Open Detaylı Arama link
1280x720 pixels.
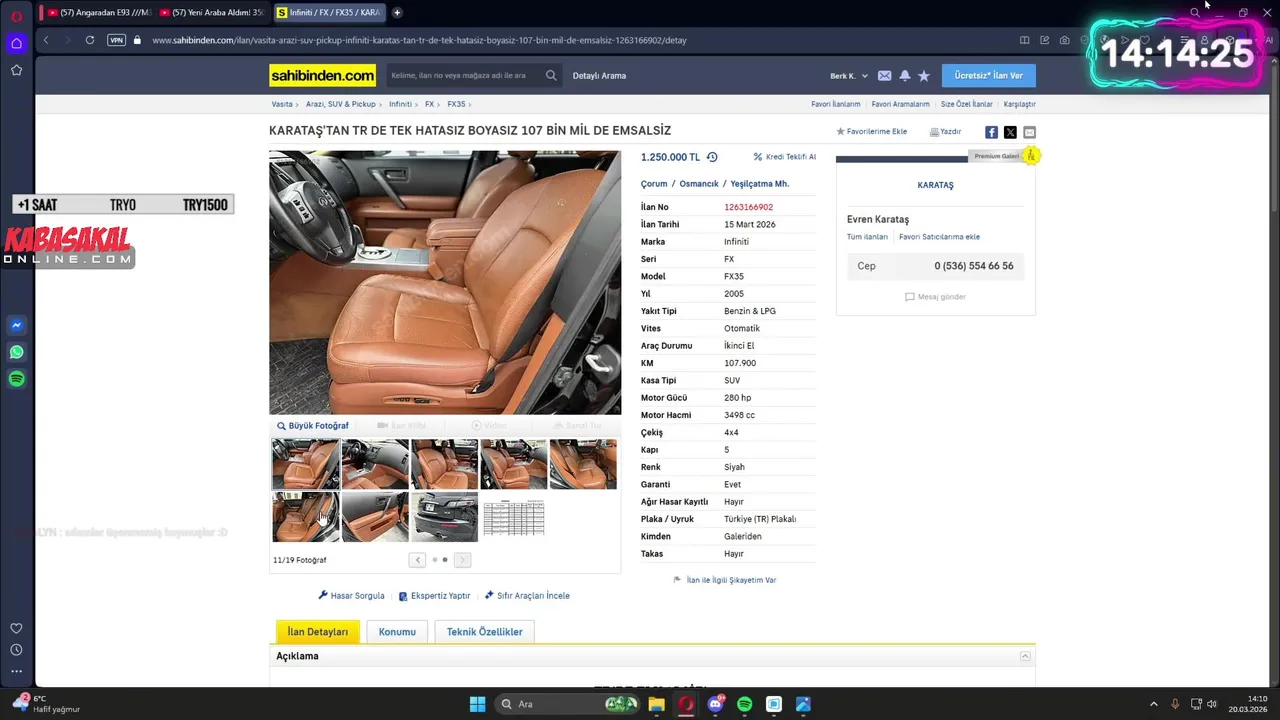[599, 76]
